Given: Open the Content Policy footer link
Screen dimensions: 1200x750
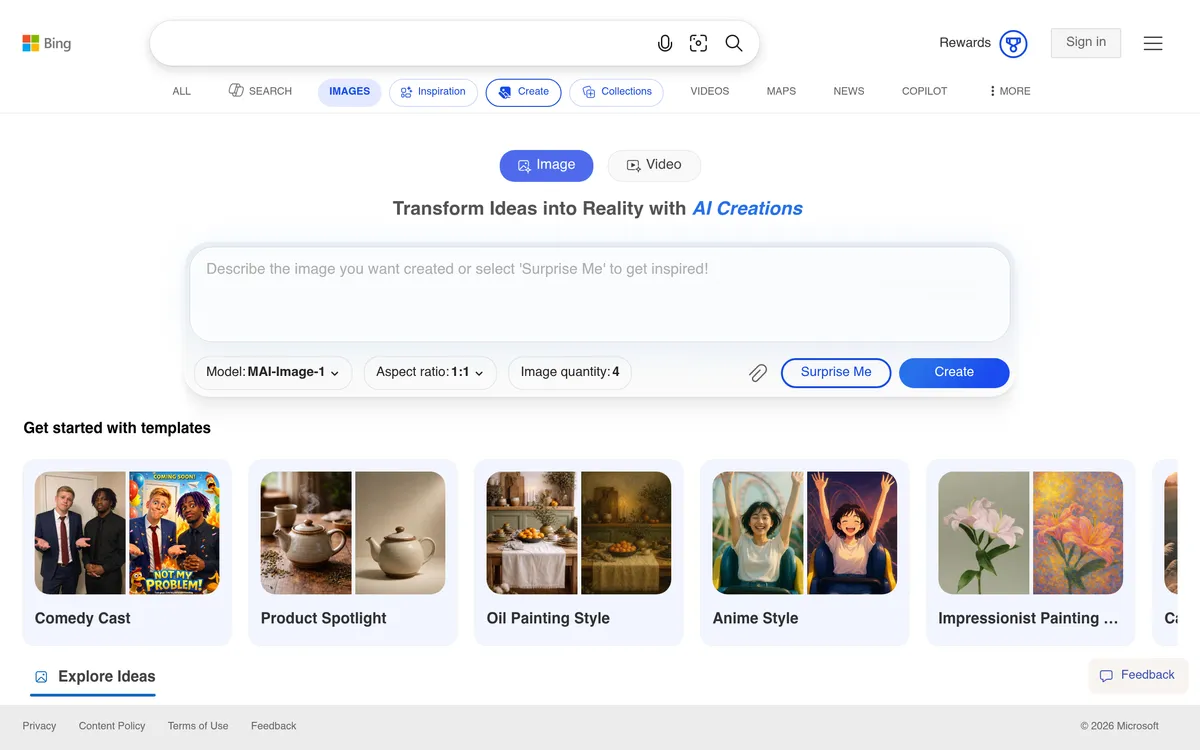Looking at the screenshot, I should pyautogui.click(x=112, y=726).
